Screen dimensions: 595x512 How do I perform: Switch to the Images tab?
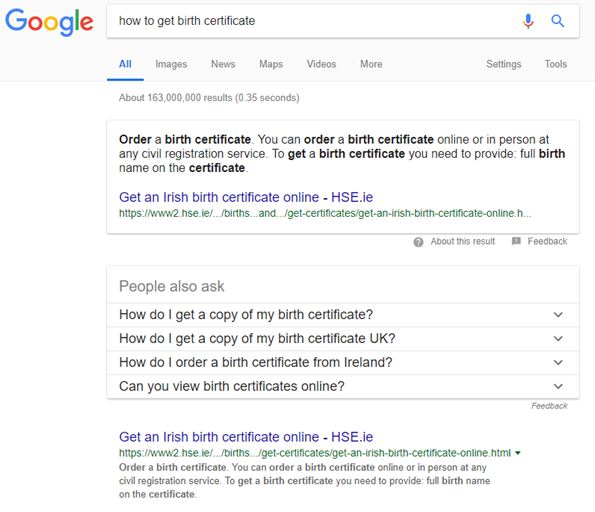171,64
